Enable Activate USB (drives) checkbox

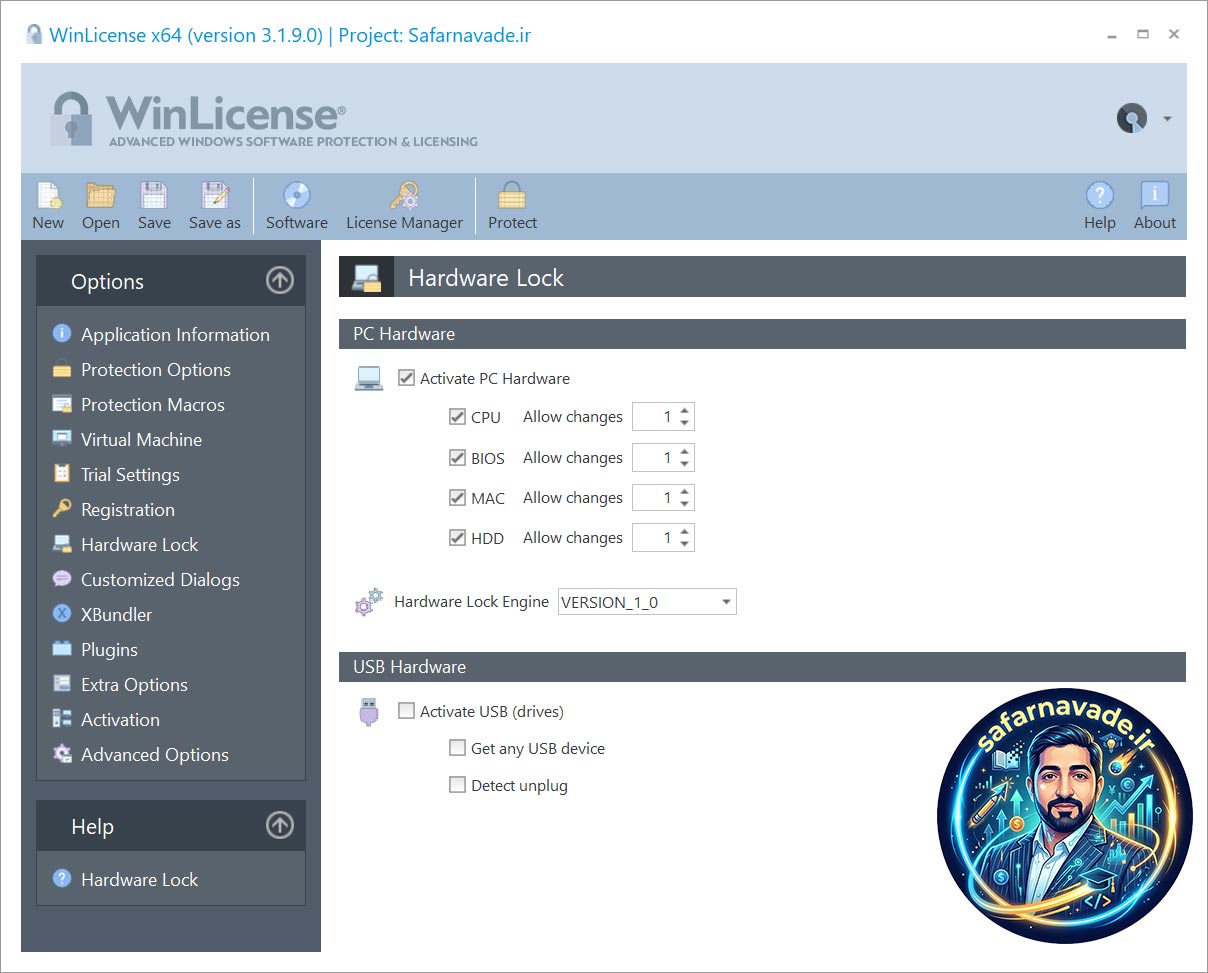pos(406,711)
